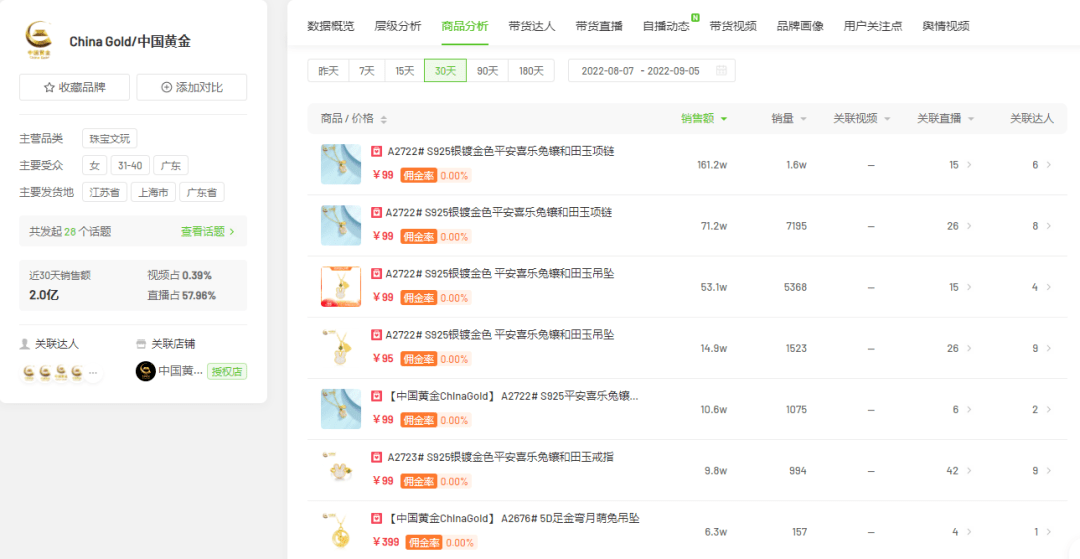Click the 中国黄… shop name
The width and height of the screenshot is (1080, 559).
point(180,372)
